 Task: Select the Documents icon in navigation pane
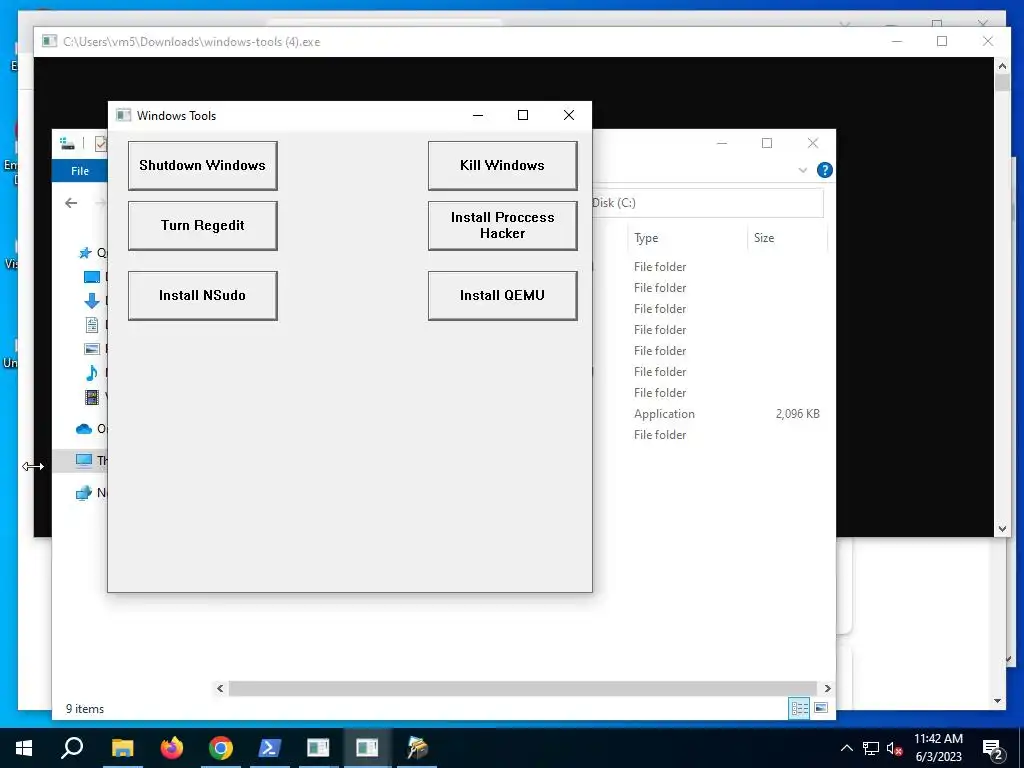92,325
